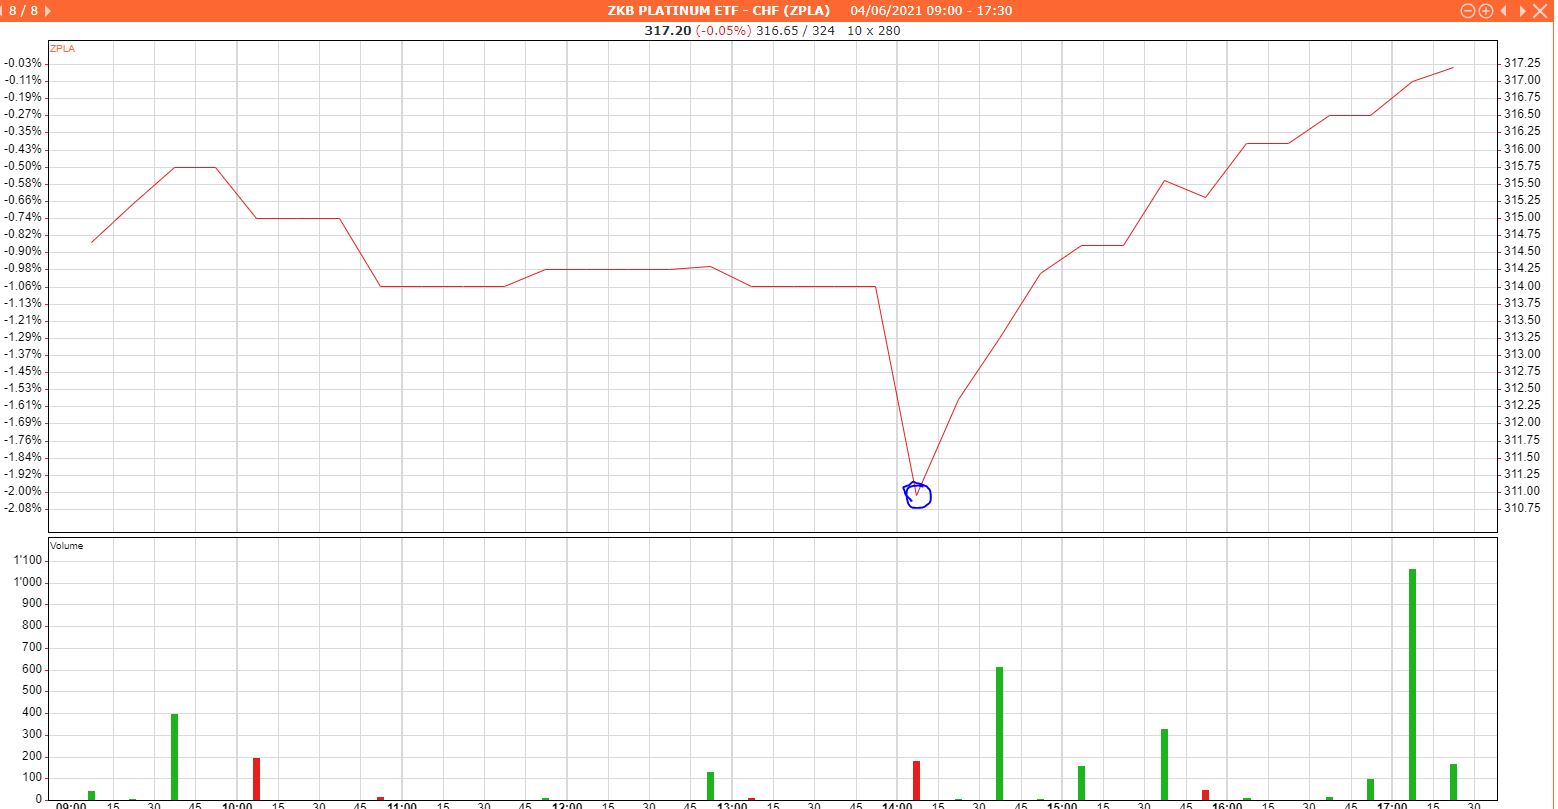The width and height of the screenshot is (1558, 809).
Task: Click the green volume bar near 600
Action: [999, 733]
